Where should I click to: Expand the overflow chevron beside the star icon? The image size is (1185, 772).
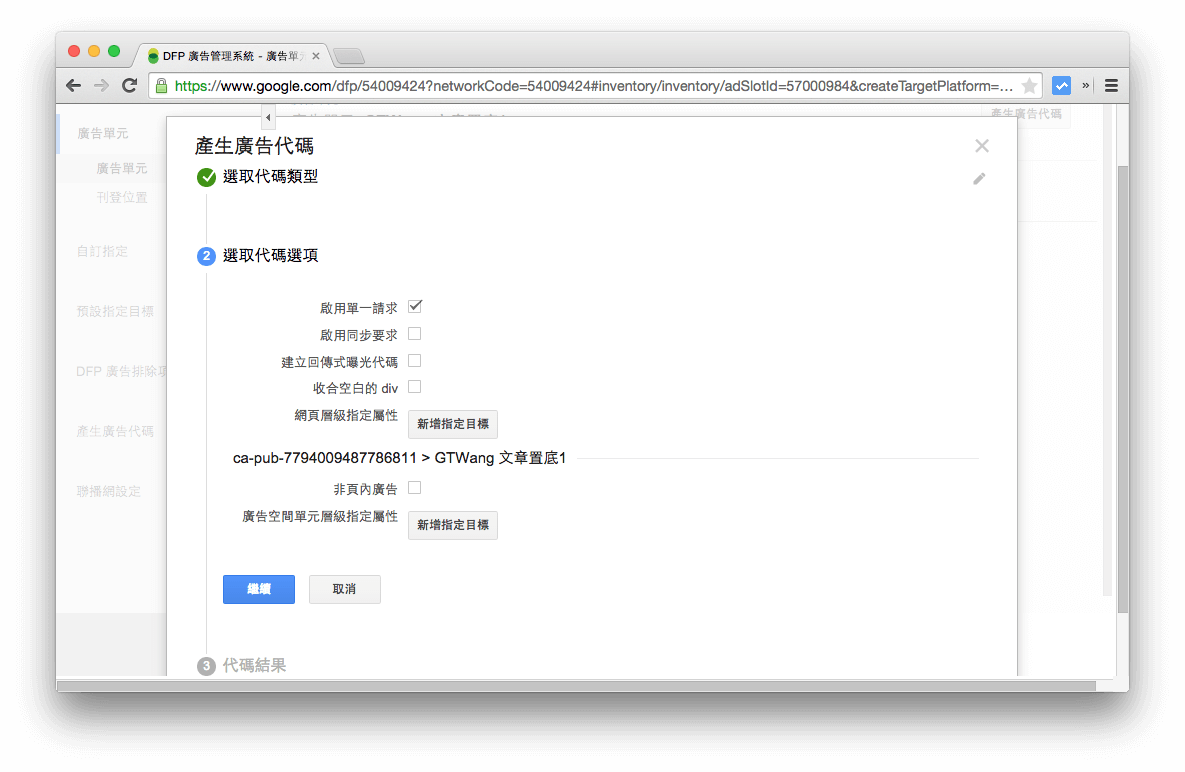coord(1084,85)
